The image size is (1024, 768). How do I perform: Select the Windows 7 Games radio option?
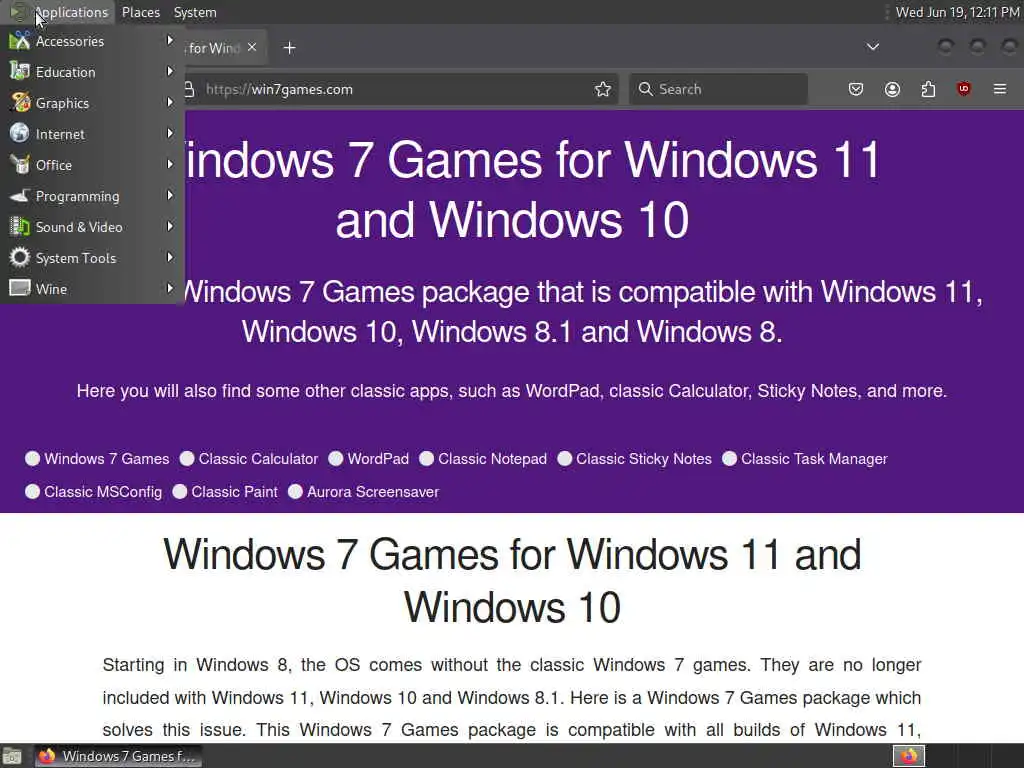32,458
